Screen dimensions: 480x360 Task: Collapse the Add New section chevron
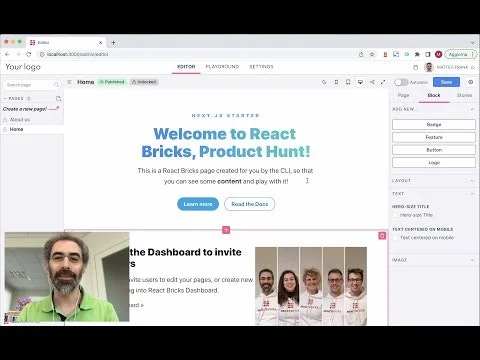pos(472,109)
